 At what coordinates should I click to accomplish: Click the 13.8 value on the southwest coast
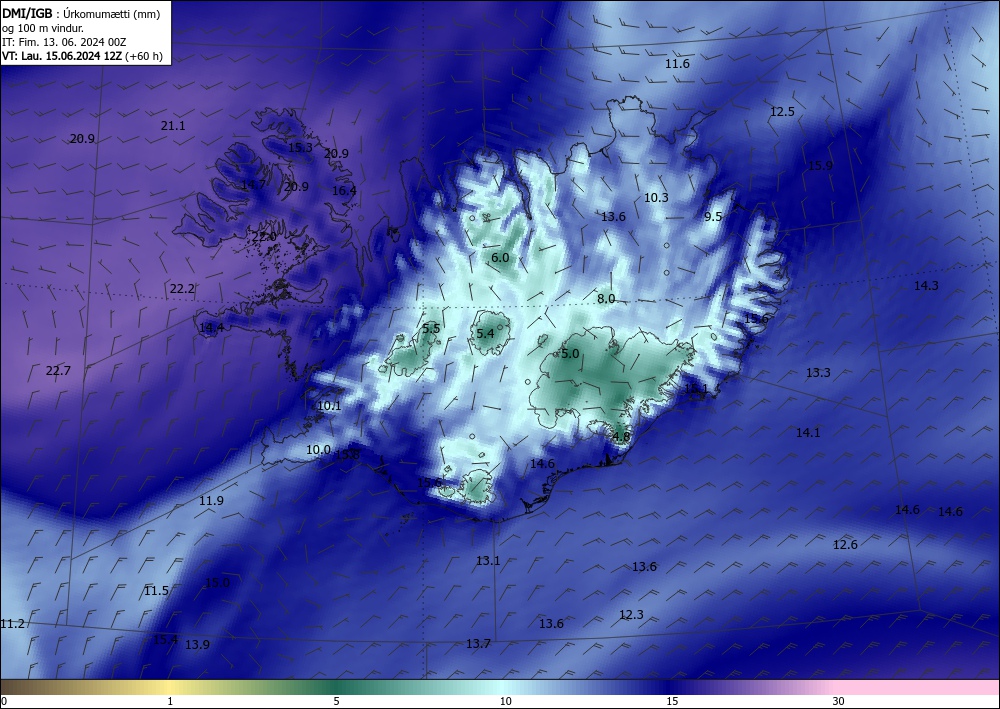coord(347,455)
